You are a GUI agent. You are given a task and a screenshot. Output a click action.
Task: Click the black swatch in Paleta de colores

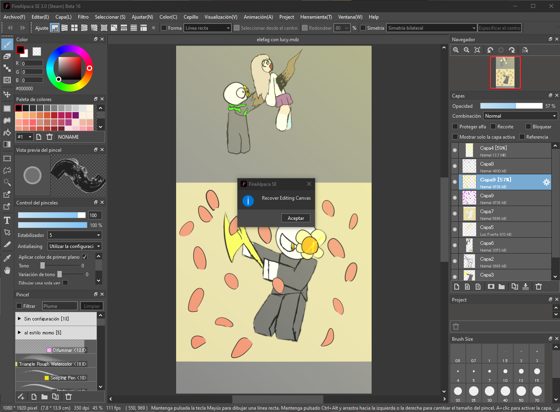18,108
